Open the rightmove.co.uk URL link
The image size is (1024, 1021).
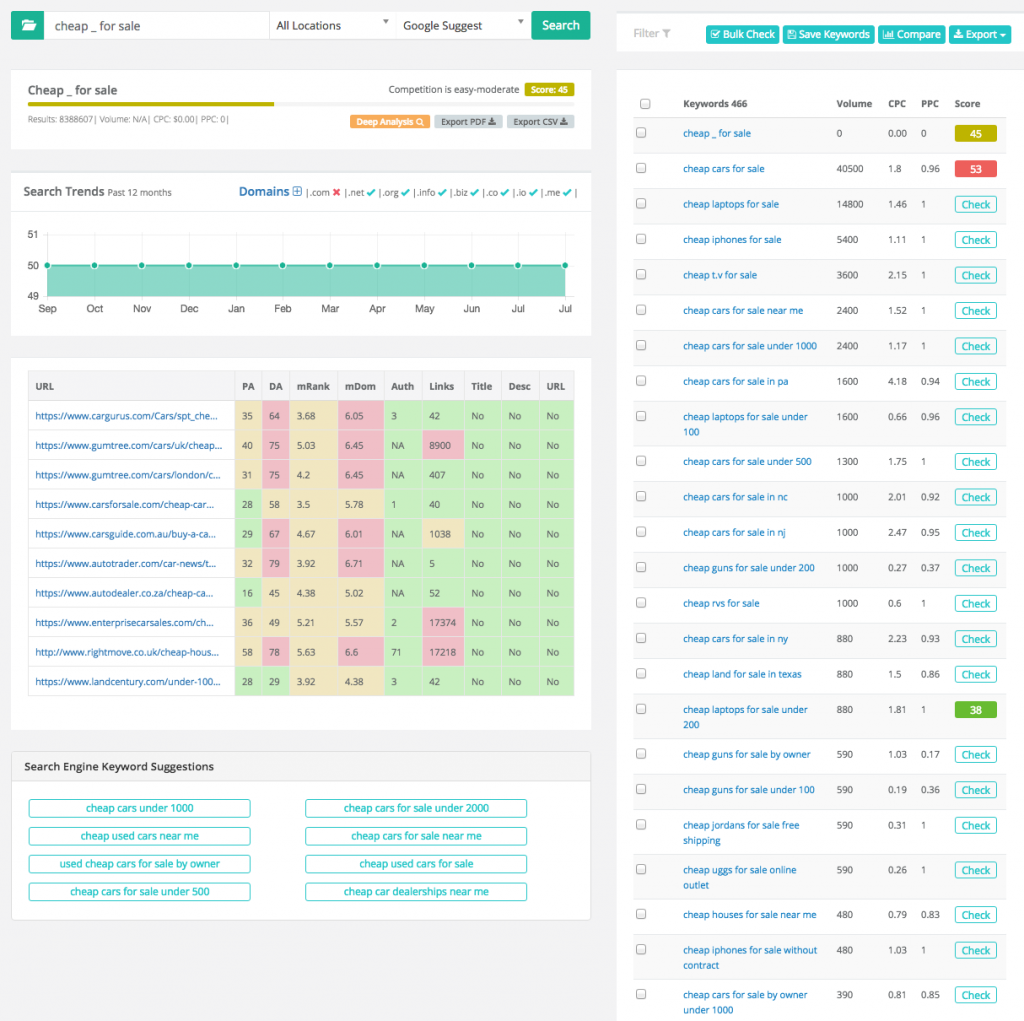click(127, 652)
